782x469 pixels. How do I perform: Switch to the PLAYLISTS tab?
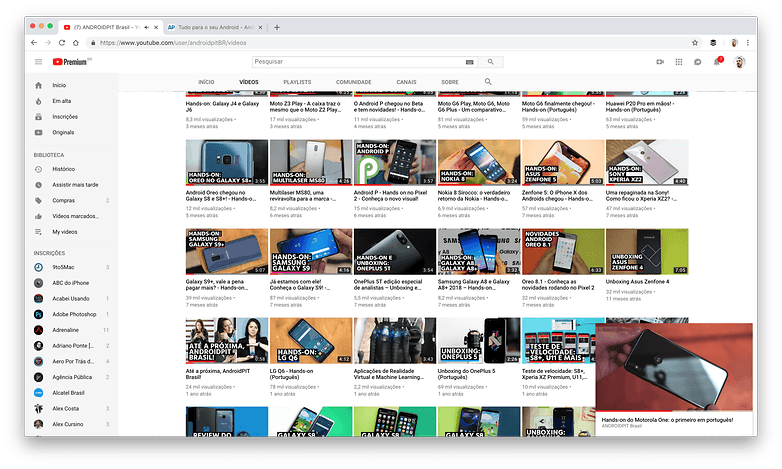pyautogui.click(x=297, y=82)
